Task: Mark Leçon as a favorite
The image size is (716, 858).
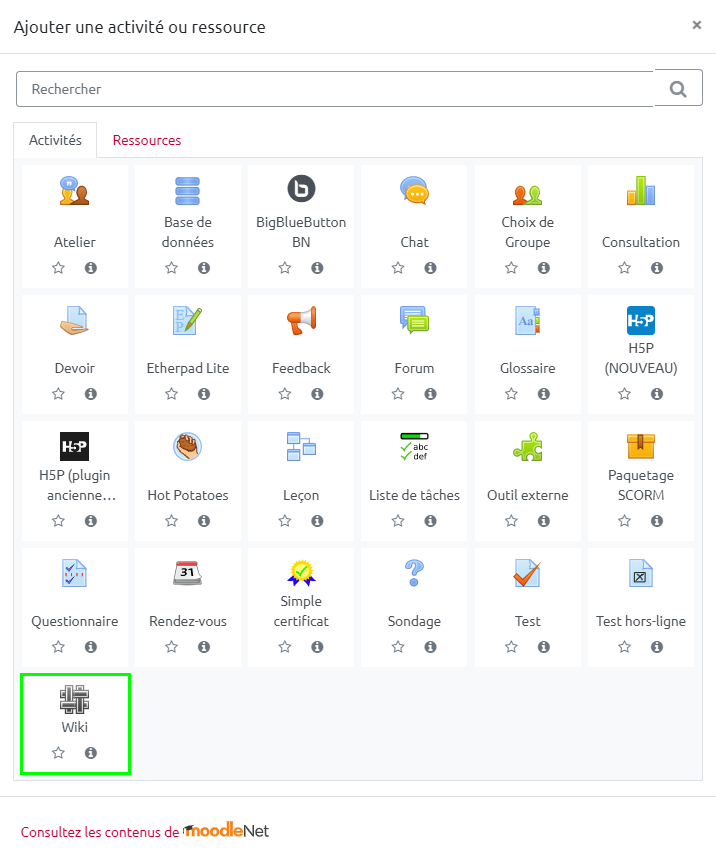Action: 285,521
